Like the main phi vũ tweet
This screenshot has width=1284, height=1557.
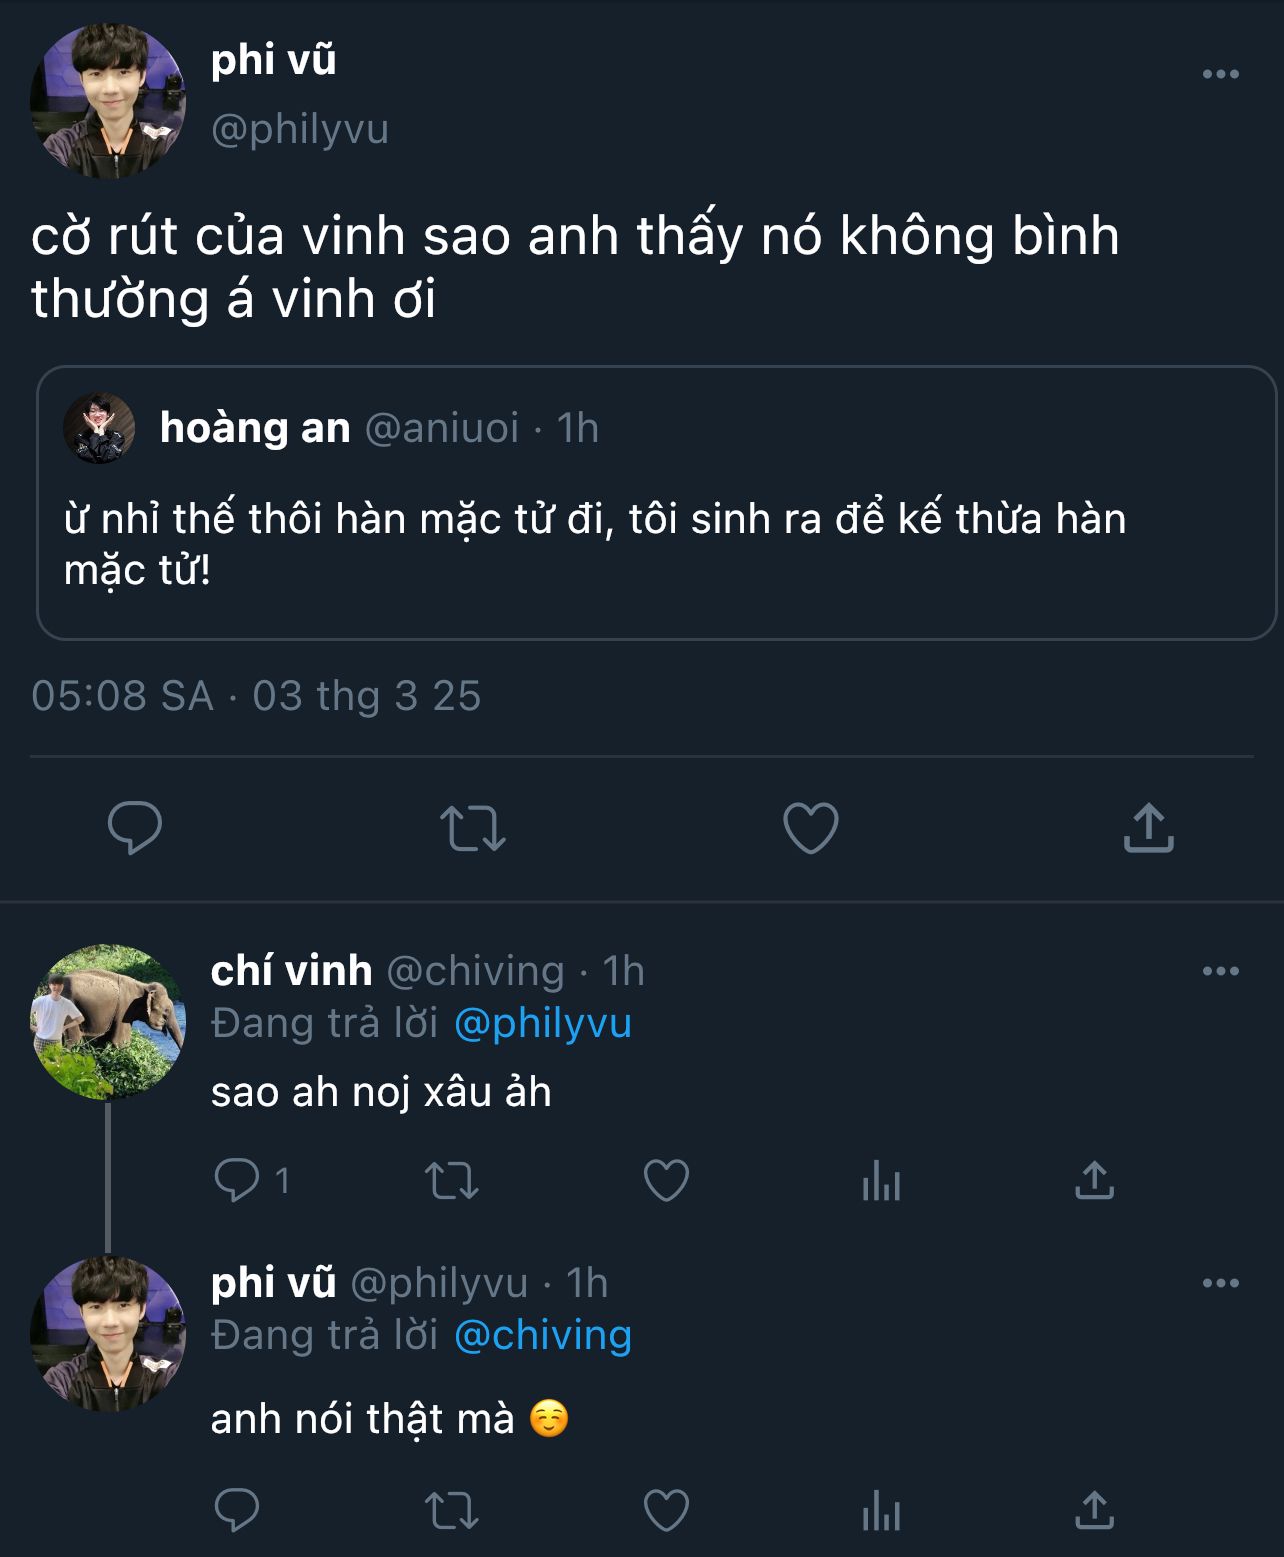810,828
